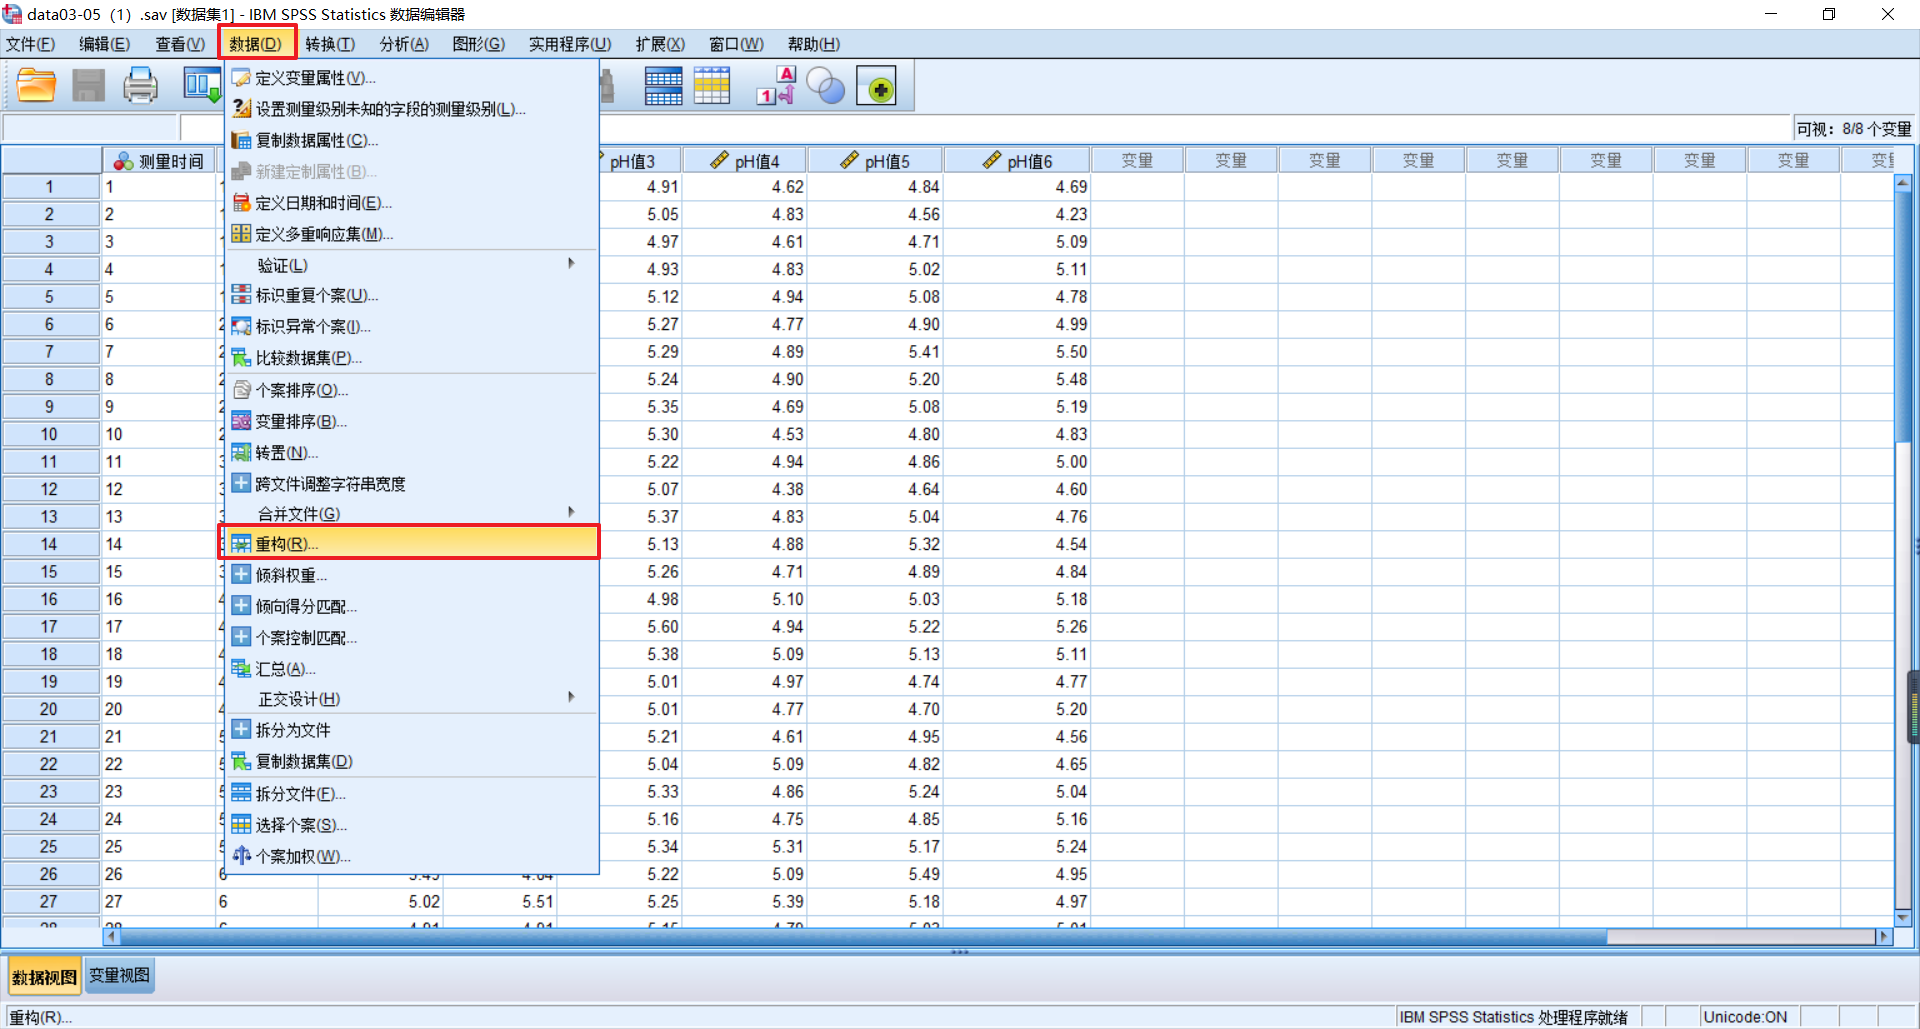Select the 测量时间 column header

(x=160, y=161)
